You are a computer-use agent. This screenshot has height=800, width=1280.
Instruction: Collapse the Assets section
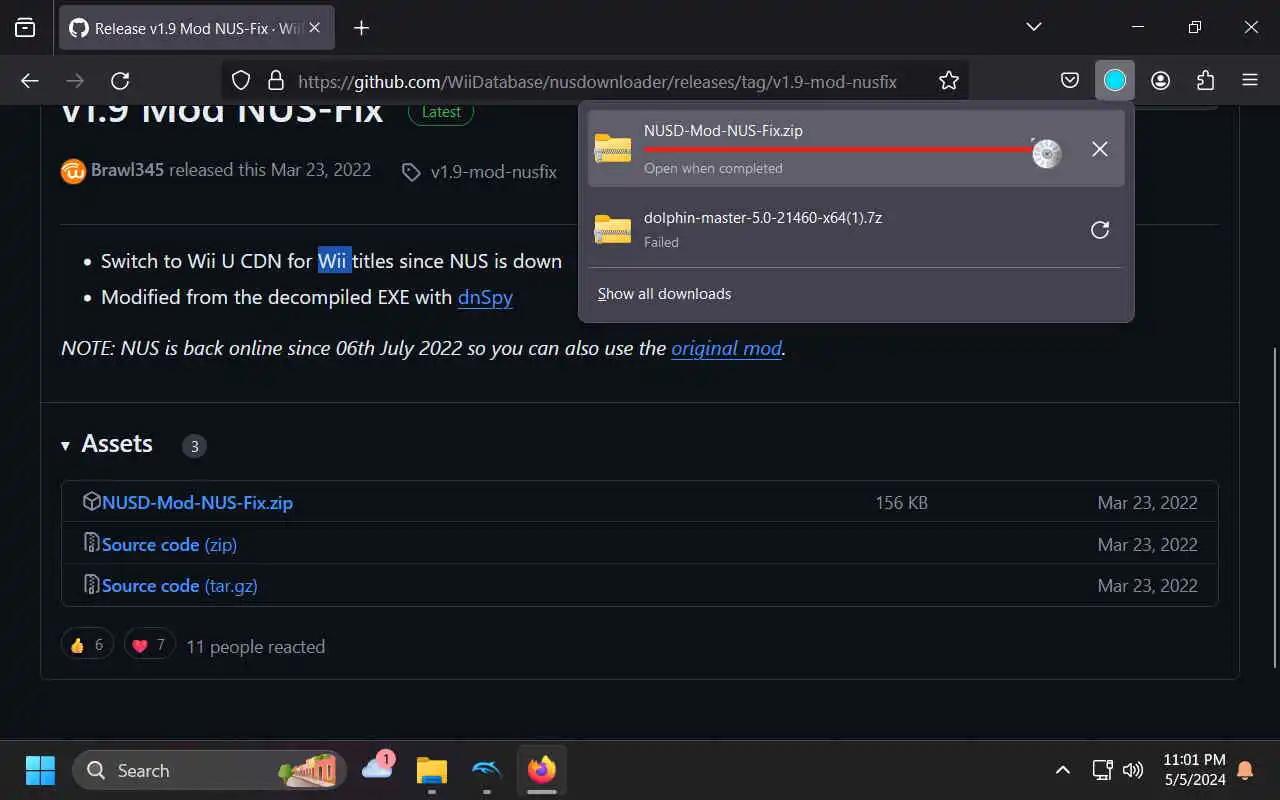click(x=107, y=444)
